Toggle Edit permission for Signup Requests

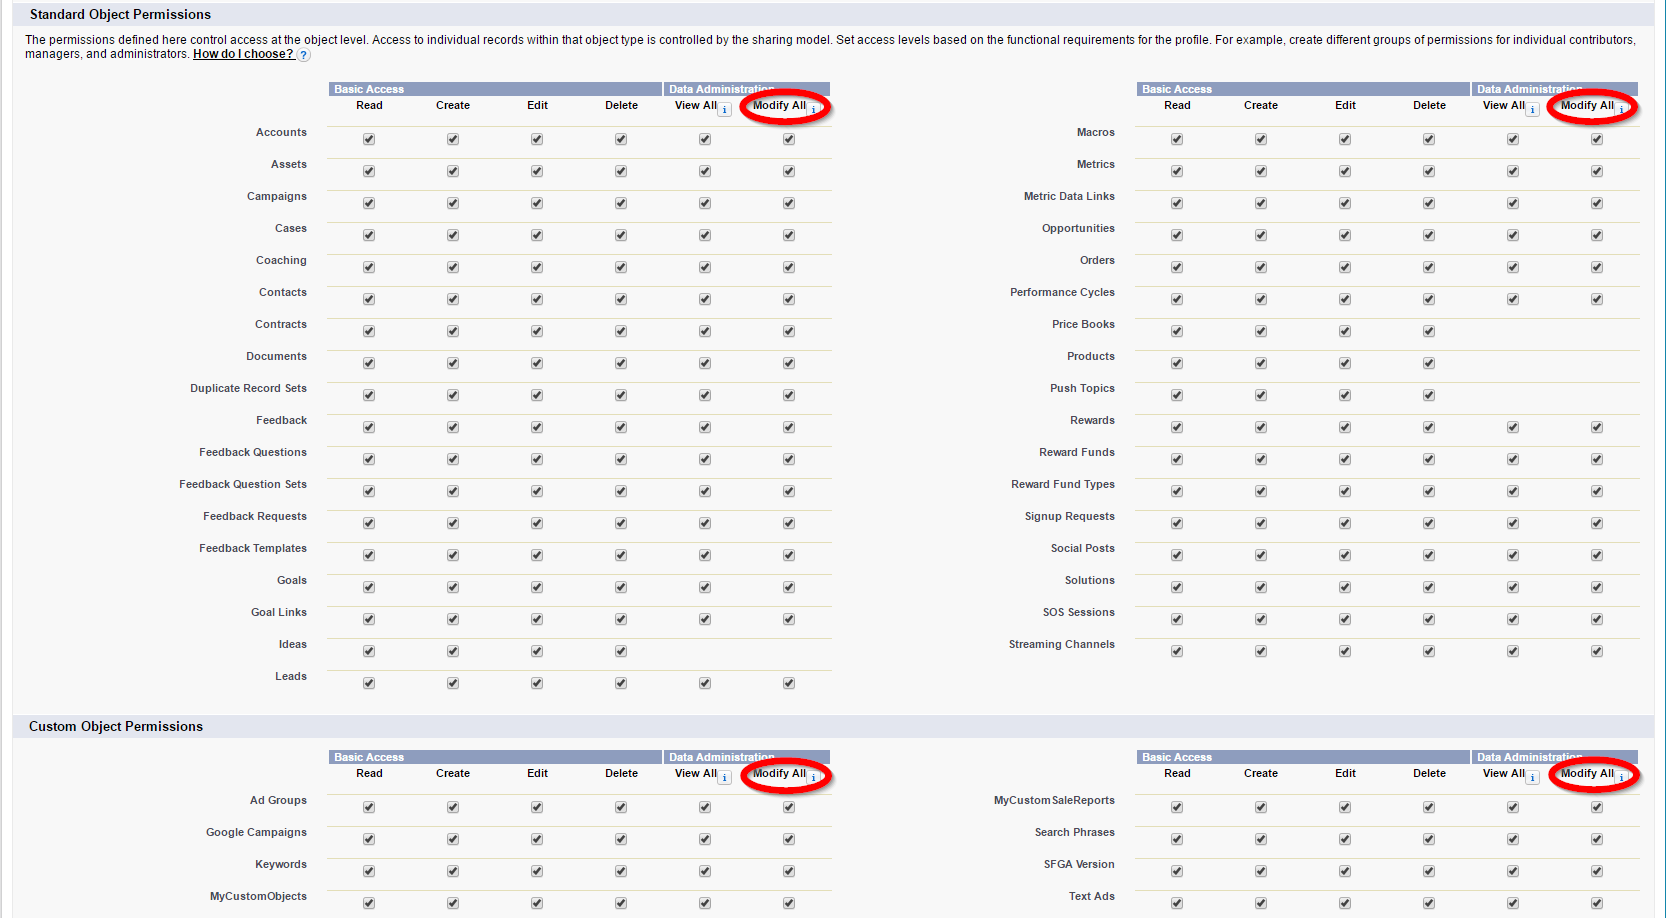click(x=1345, y=523)
